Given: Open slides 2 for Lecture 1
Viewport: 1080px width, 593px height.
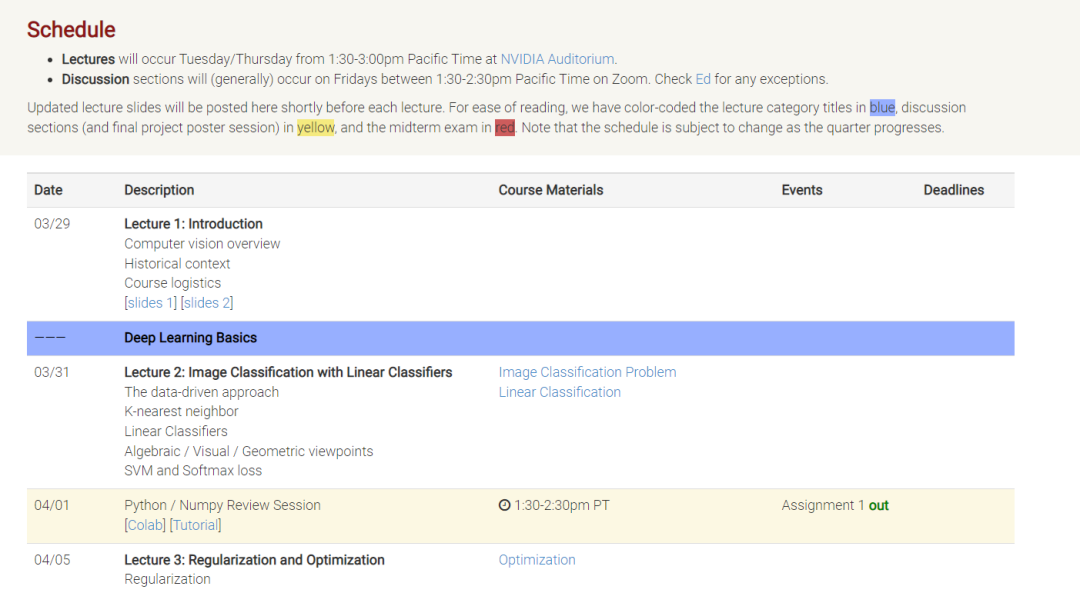Looking at the screenshot, I should point(208,303).
